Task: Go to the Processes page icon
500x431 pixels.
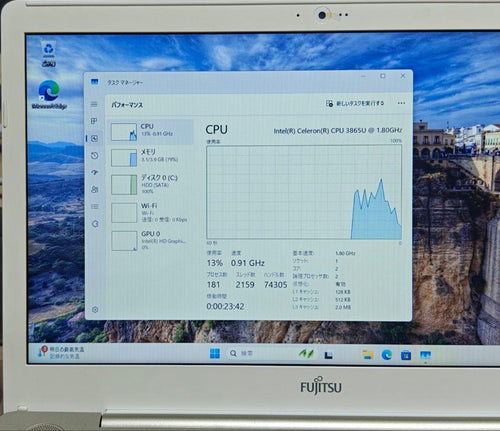Action: (x=94, y=121)
